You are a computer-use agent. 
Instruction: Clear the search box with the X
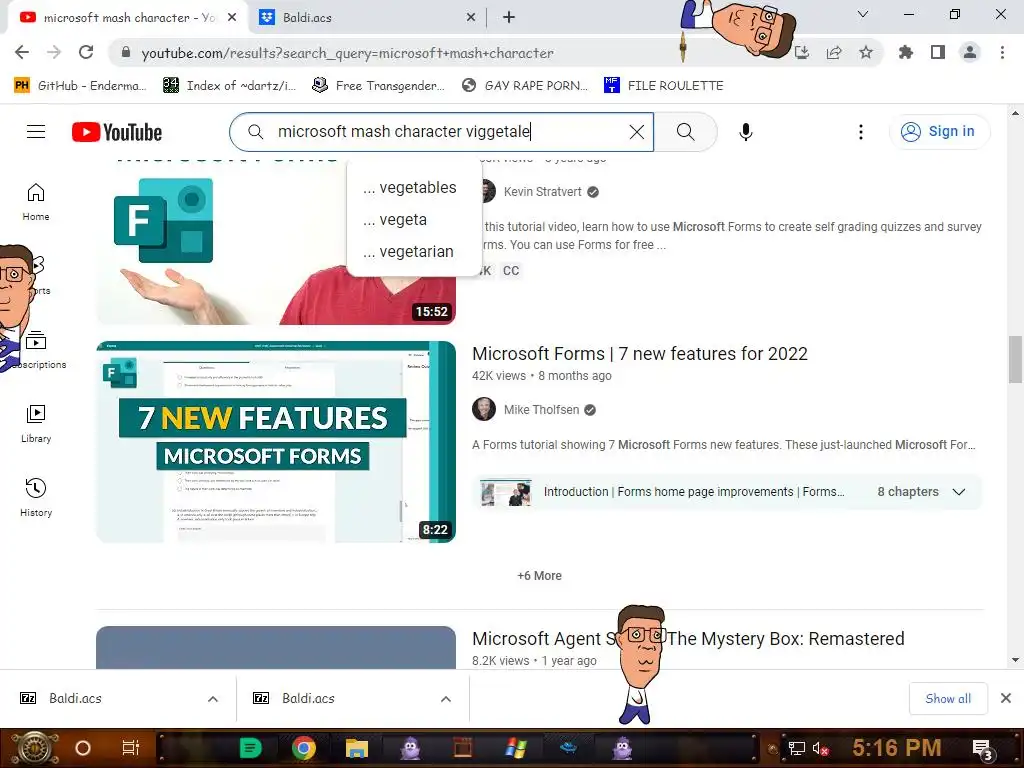[637, 132]
